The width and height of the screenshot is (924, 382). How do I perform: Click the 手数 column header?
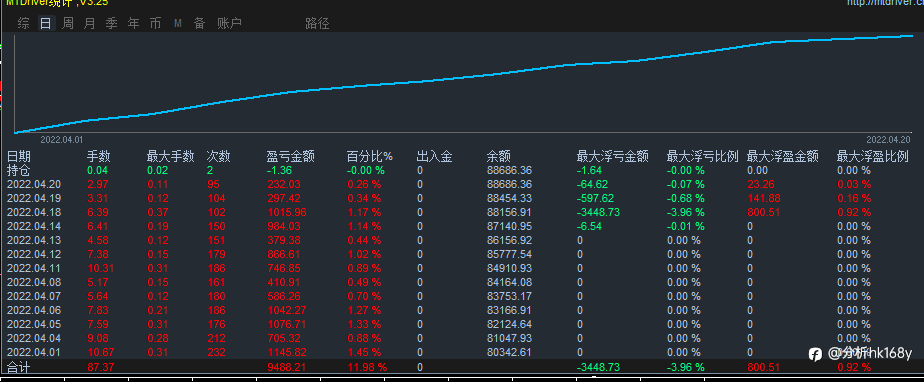(99, 156)
